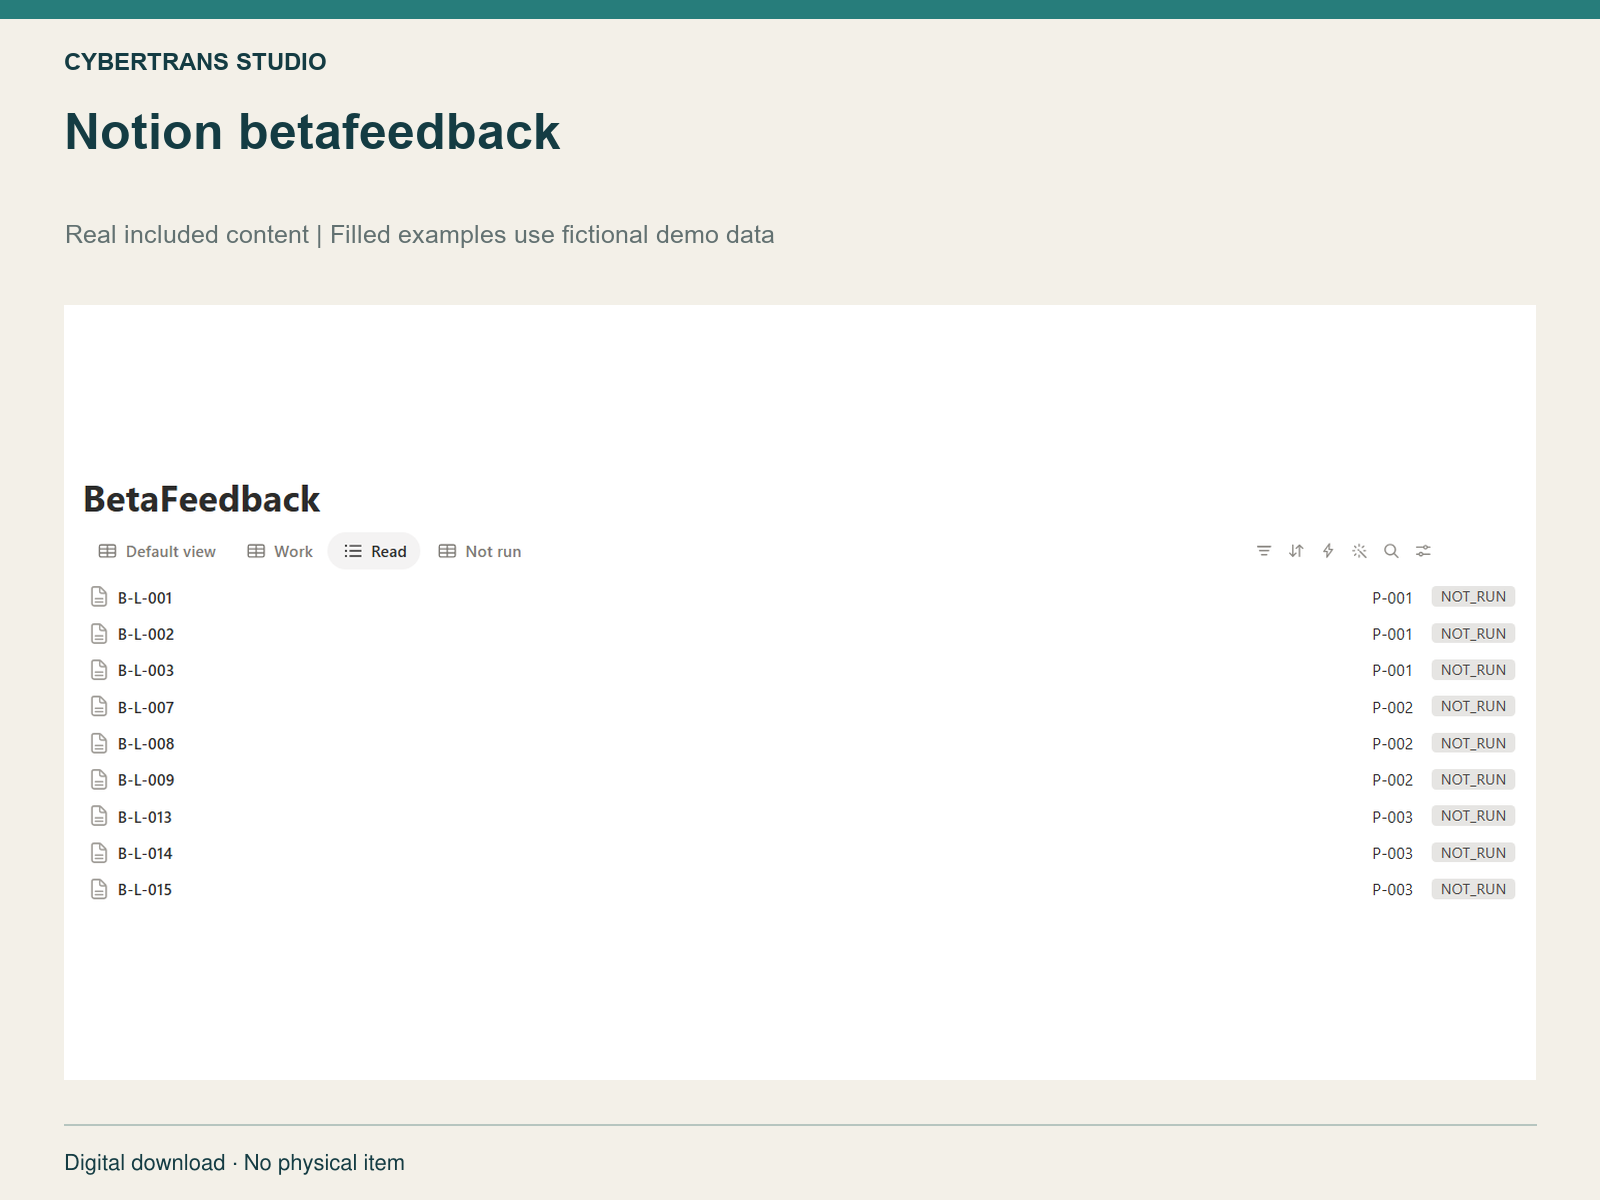Click the AI sparkle icon in toolbar
The height and width of the screenshot is (1200, 1600).
pos(1359,551)
